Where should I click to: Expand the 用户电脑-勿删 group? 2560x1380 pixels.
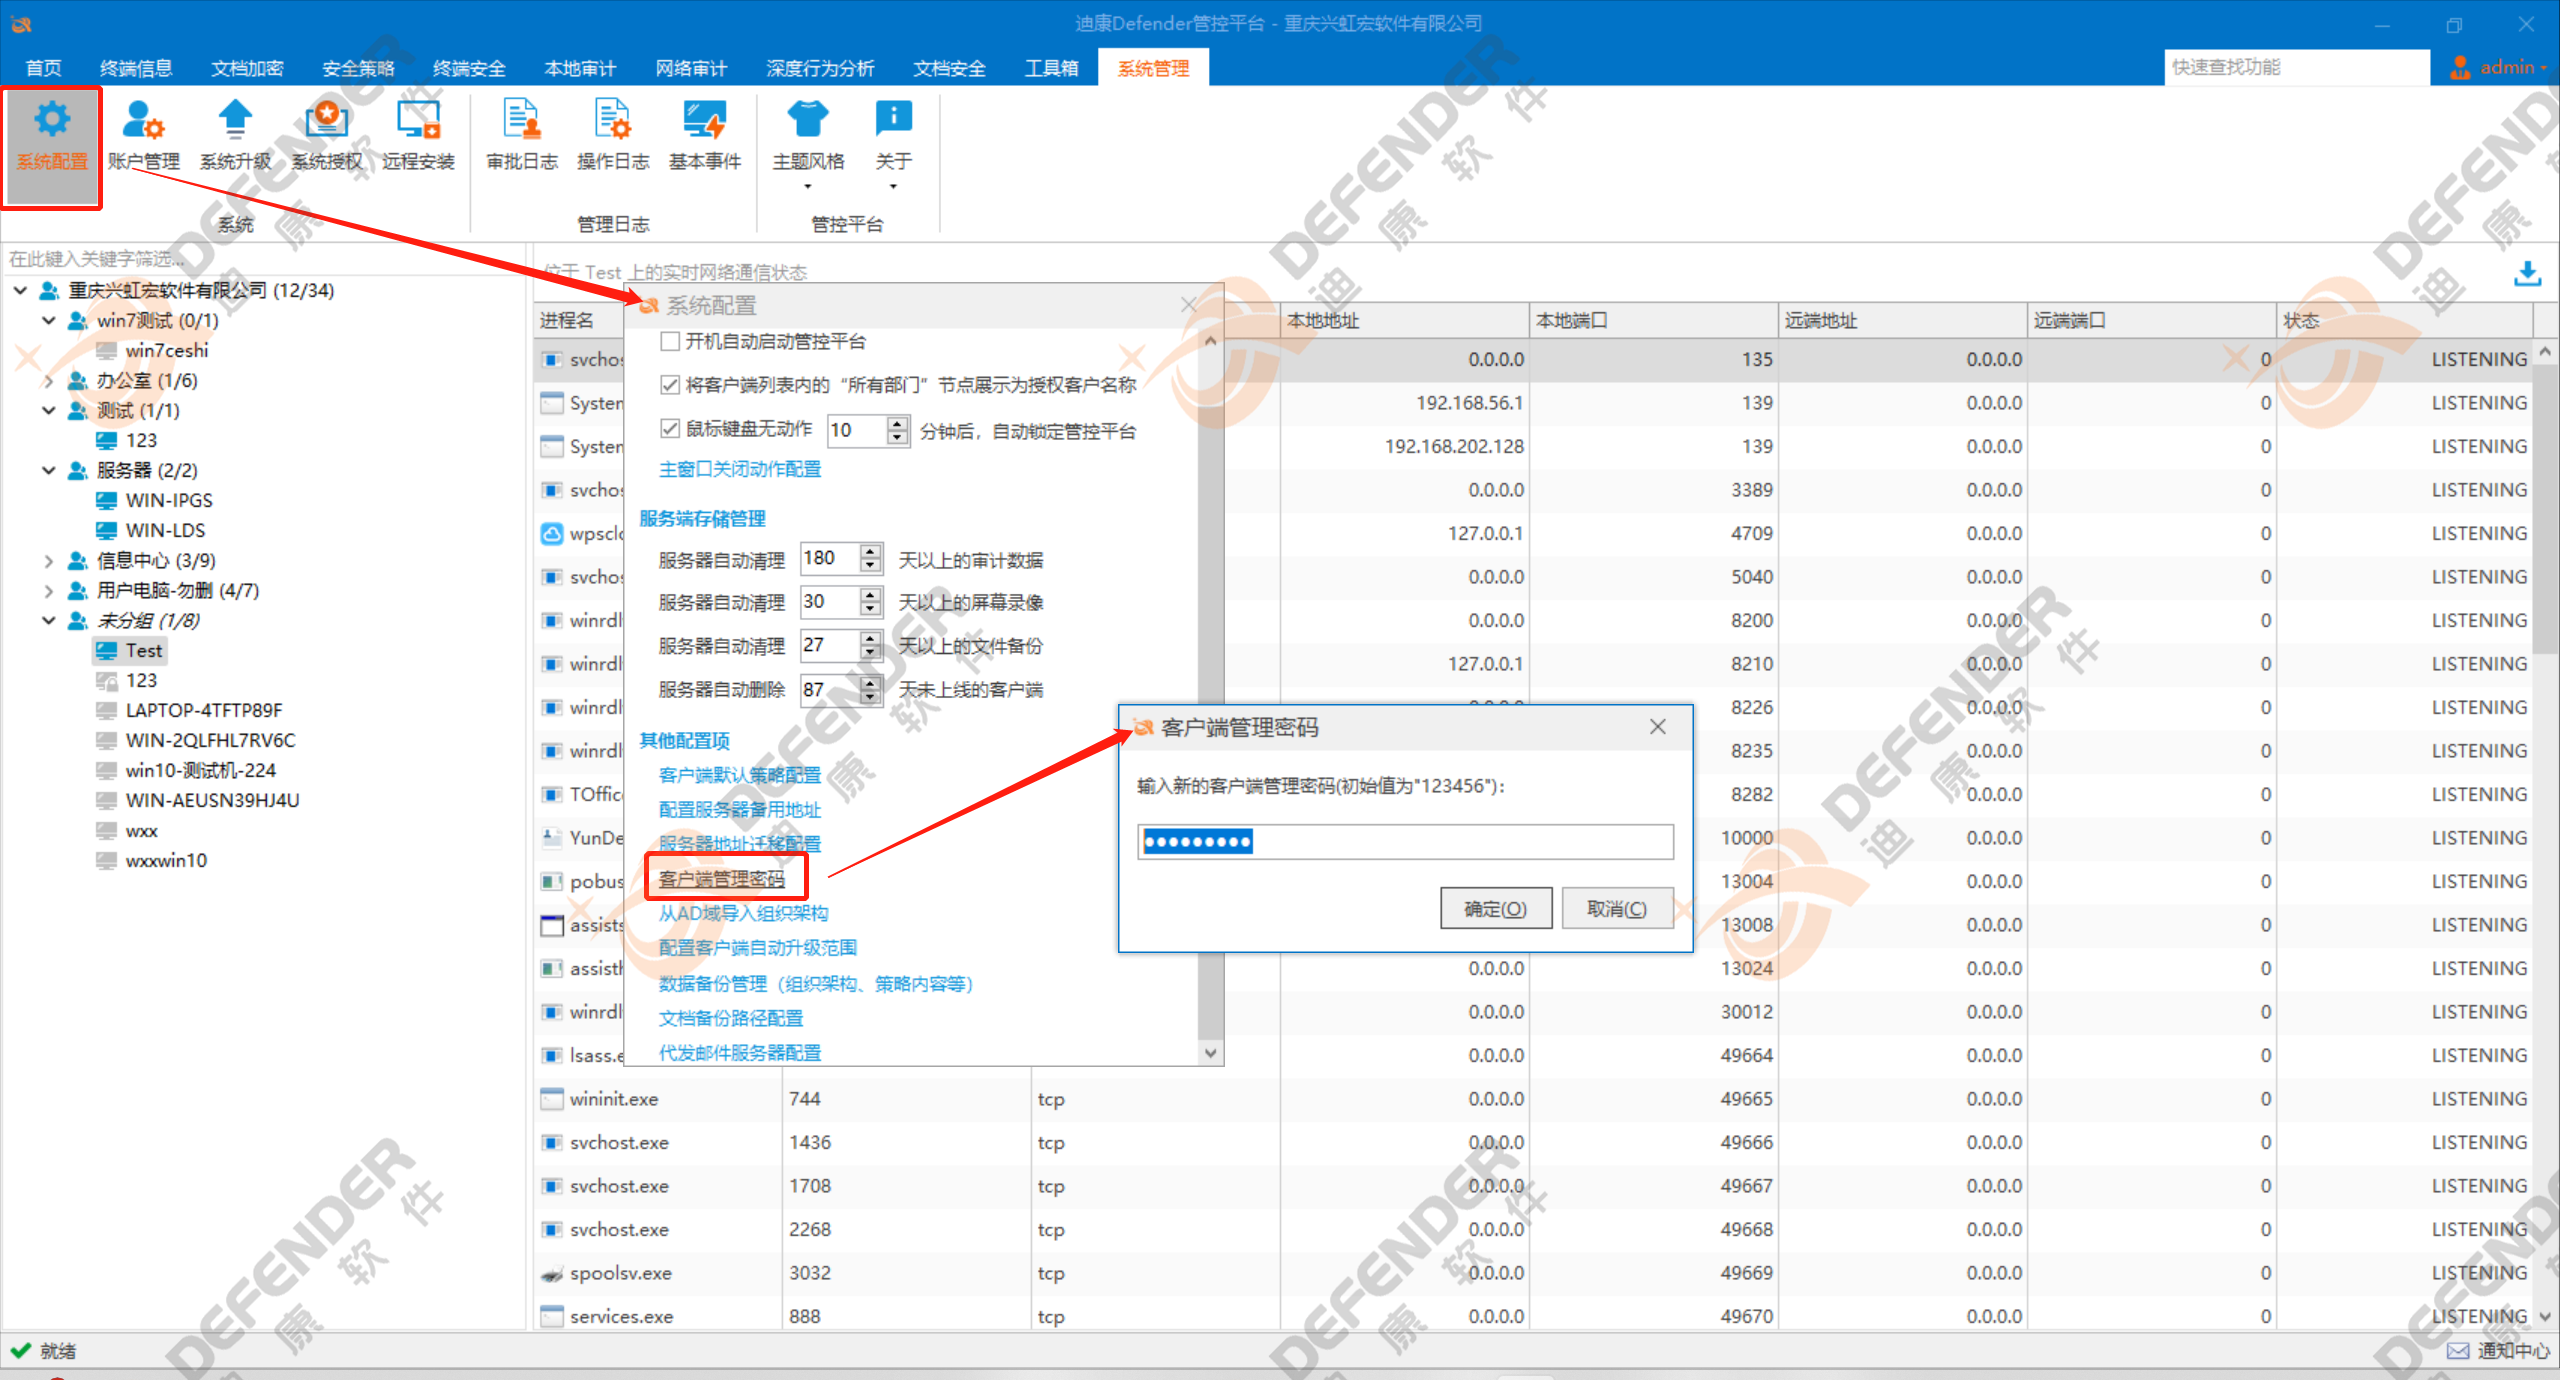pos(49,591)
